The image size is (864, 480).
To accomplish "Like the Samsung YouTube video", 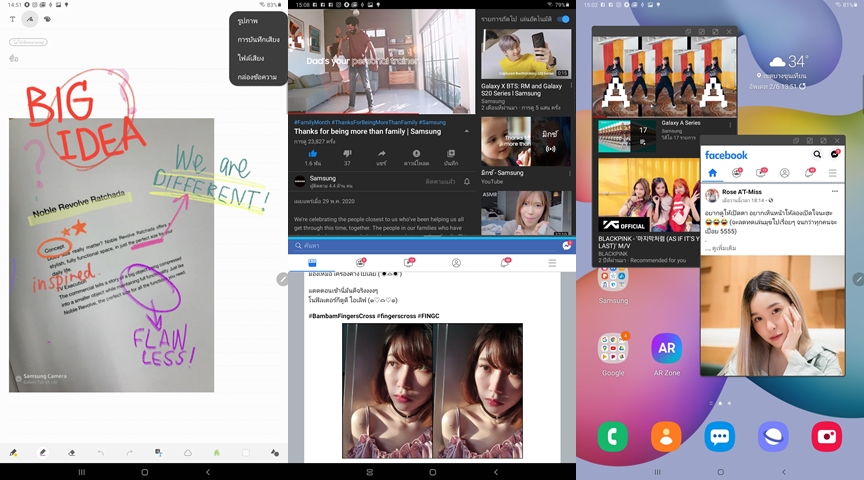I will [313, 153].
